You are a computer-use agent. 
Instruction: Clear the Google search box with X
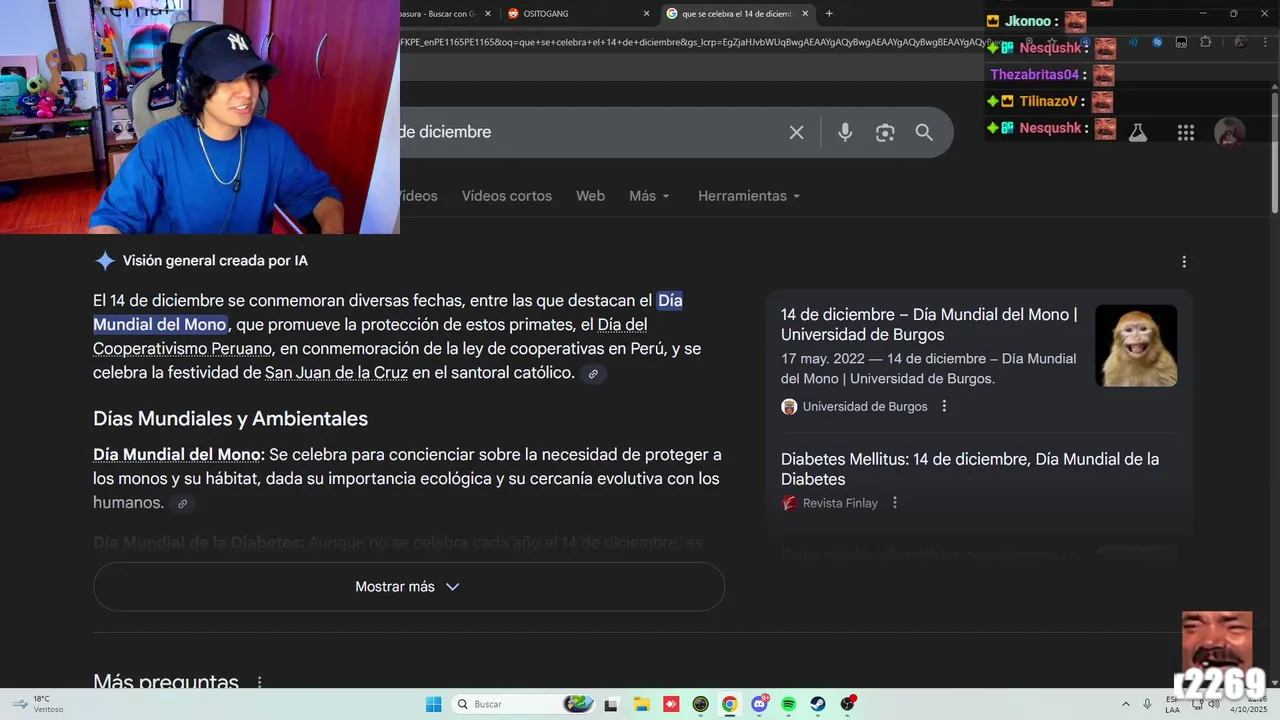[x=796, y=132]
